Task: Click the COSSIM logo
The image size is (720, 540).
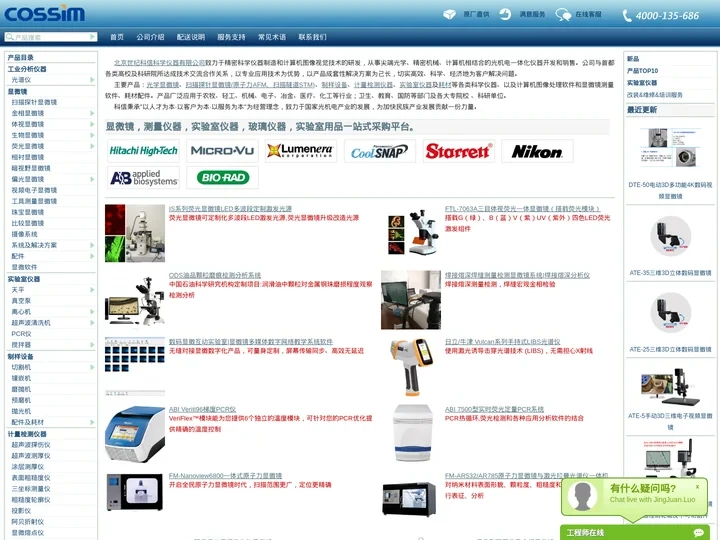Action: (45, 14)
